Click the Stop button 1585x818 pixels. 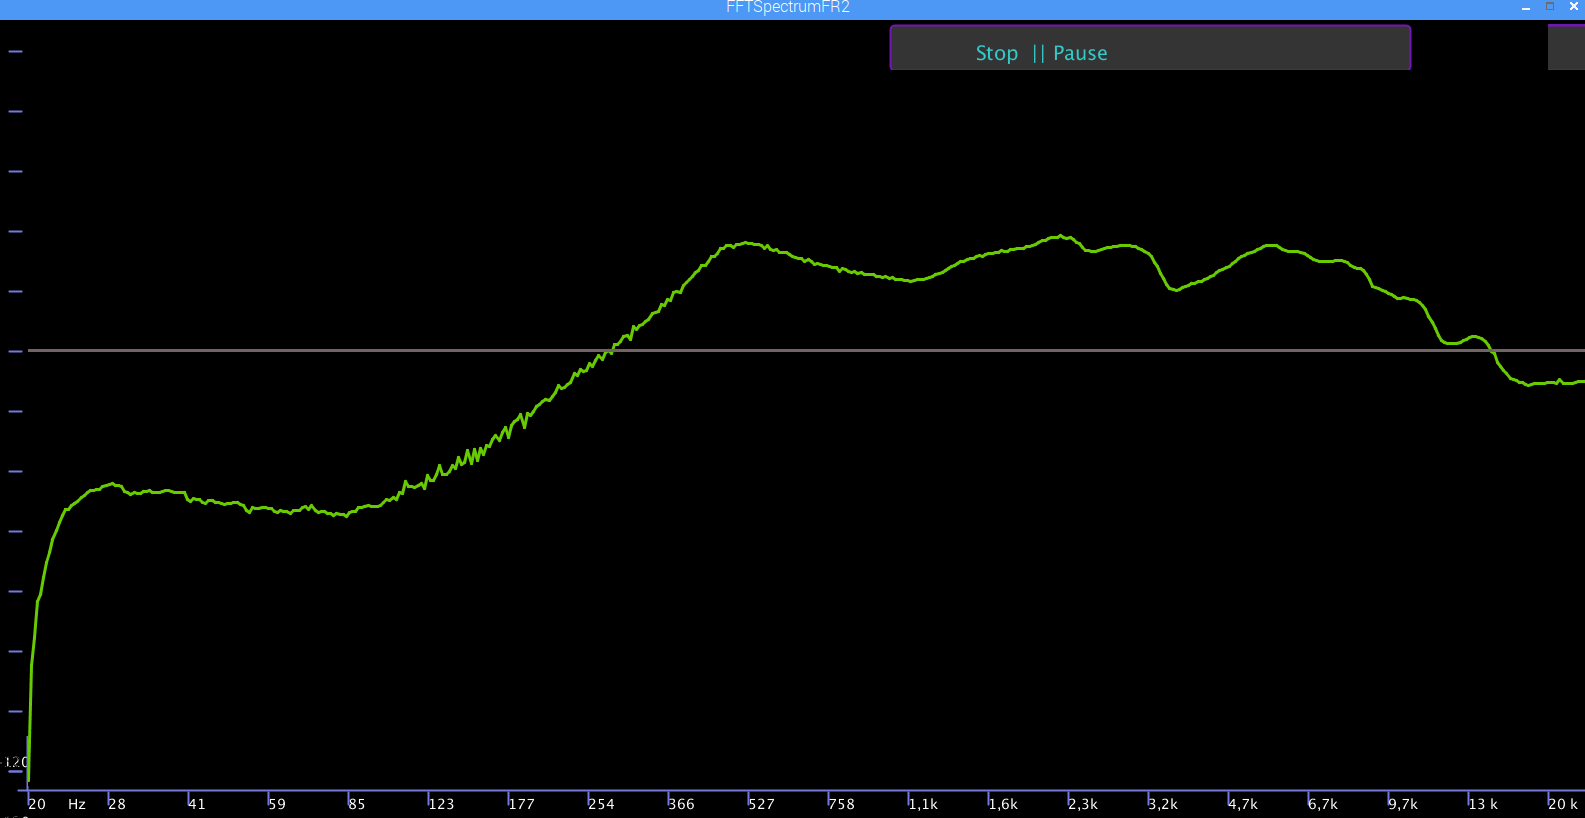coord(996,53)
